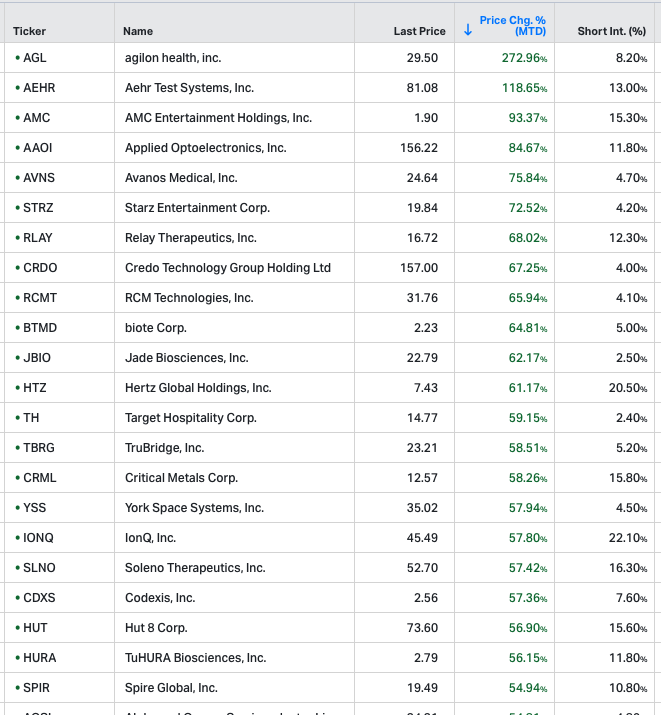Open Hertz Global Holdings, Inc. entry

pos(198,388)
